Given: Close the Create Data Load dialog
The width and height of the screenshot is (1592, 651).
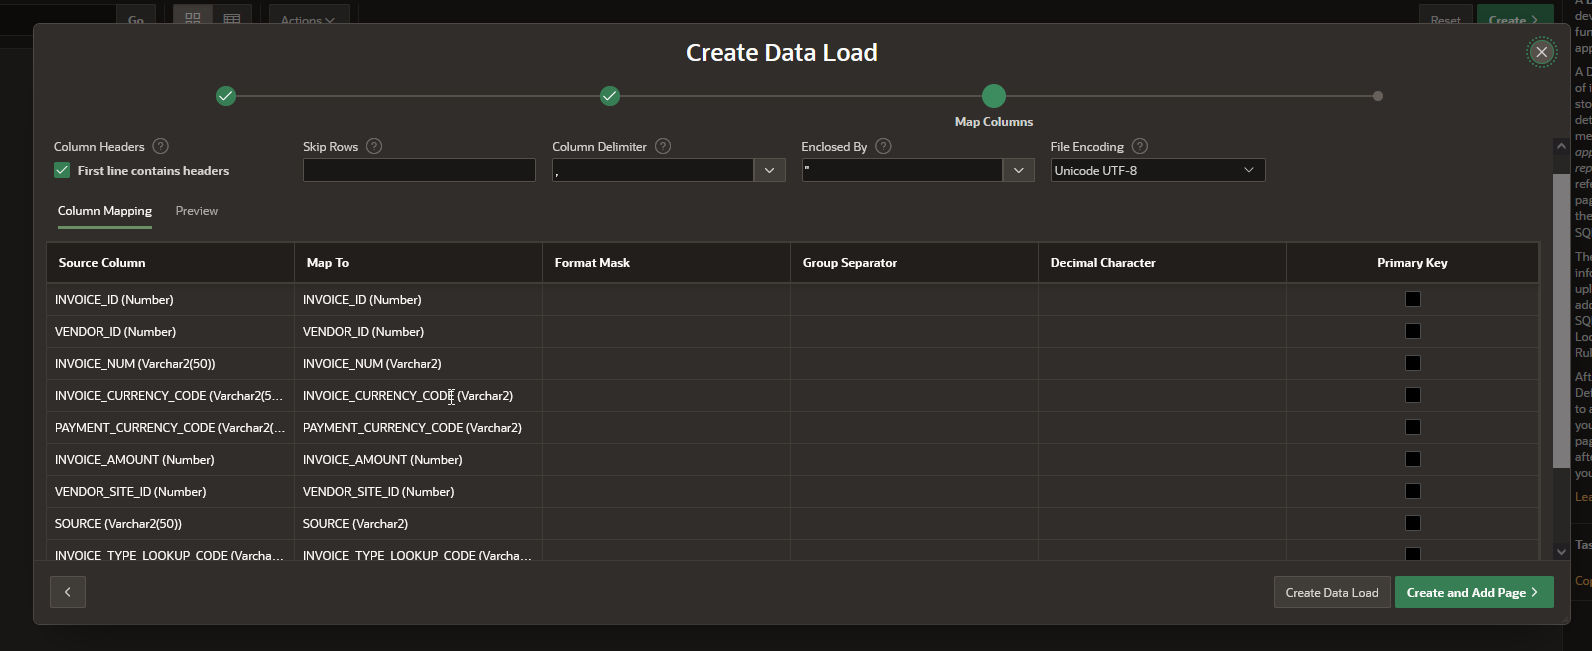Looking at the screenshot, I should tap(1541, 52).
